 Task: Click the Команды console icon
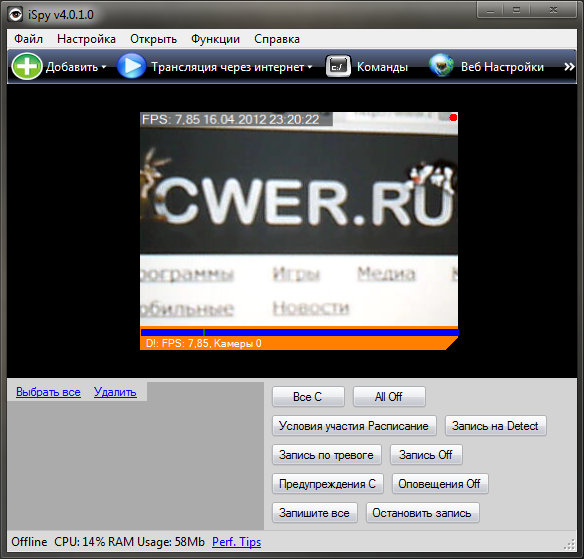(338, 66)
